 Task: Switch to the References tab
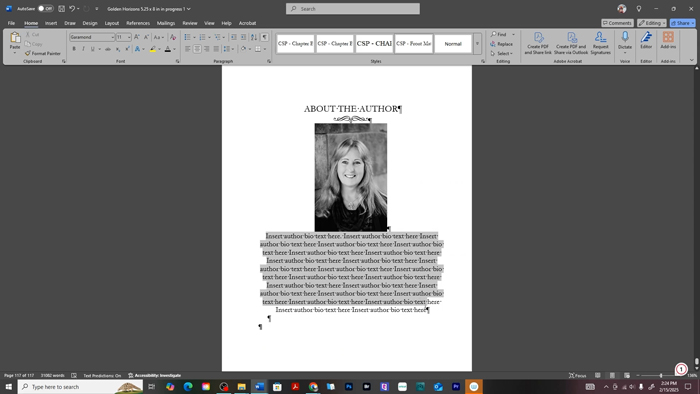pos(138,23)
